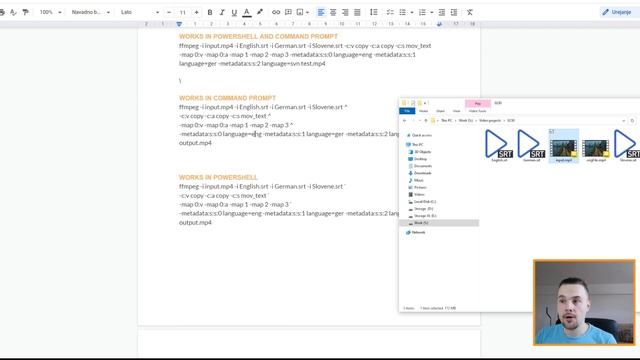Image resolution: width=640 pixels, height=360 pixels.
Task: Click the left indent marker on ruler
Action: [x=179, y=24]
